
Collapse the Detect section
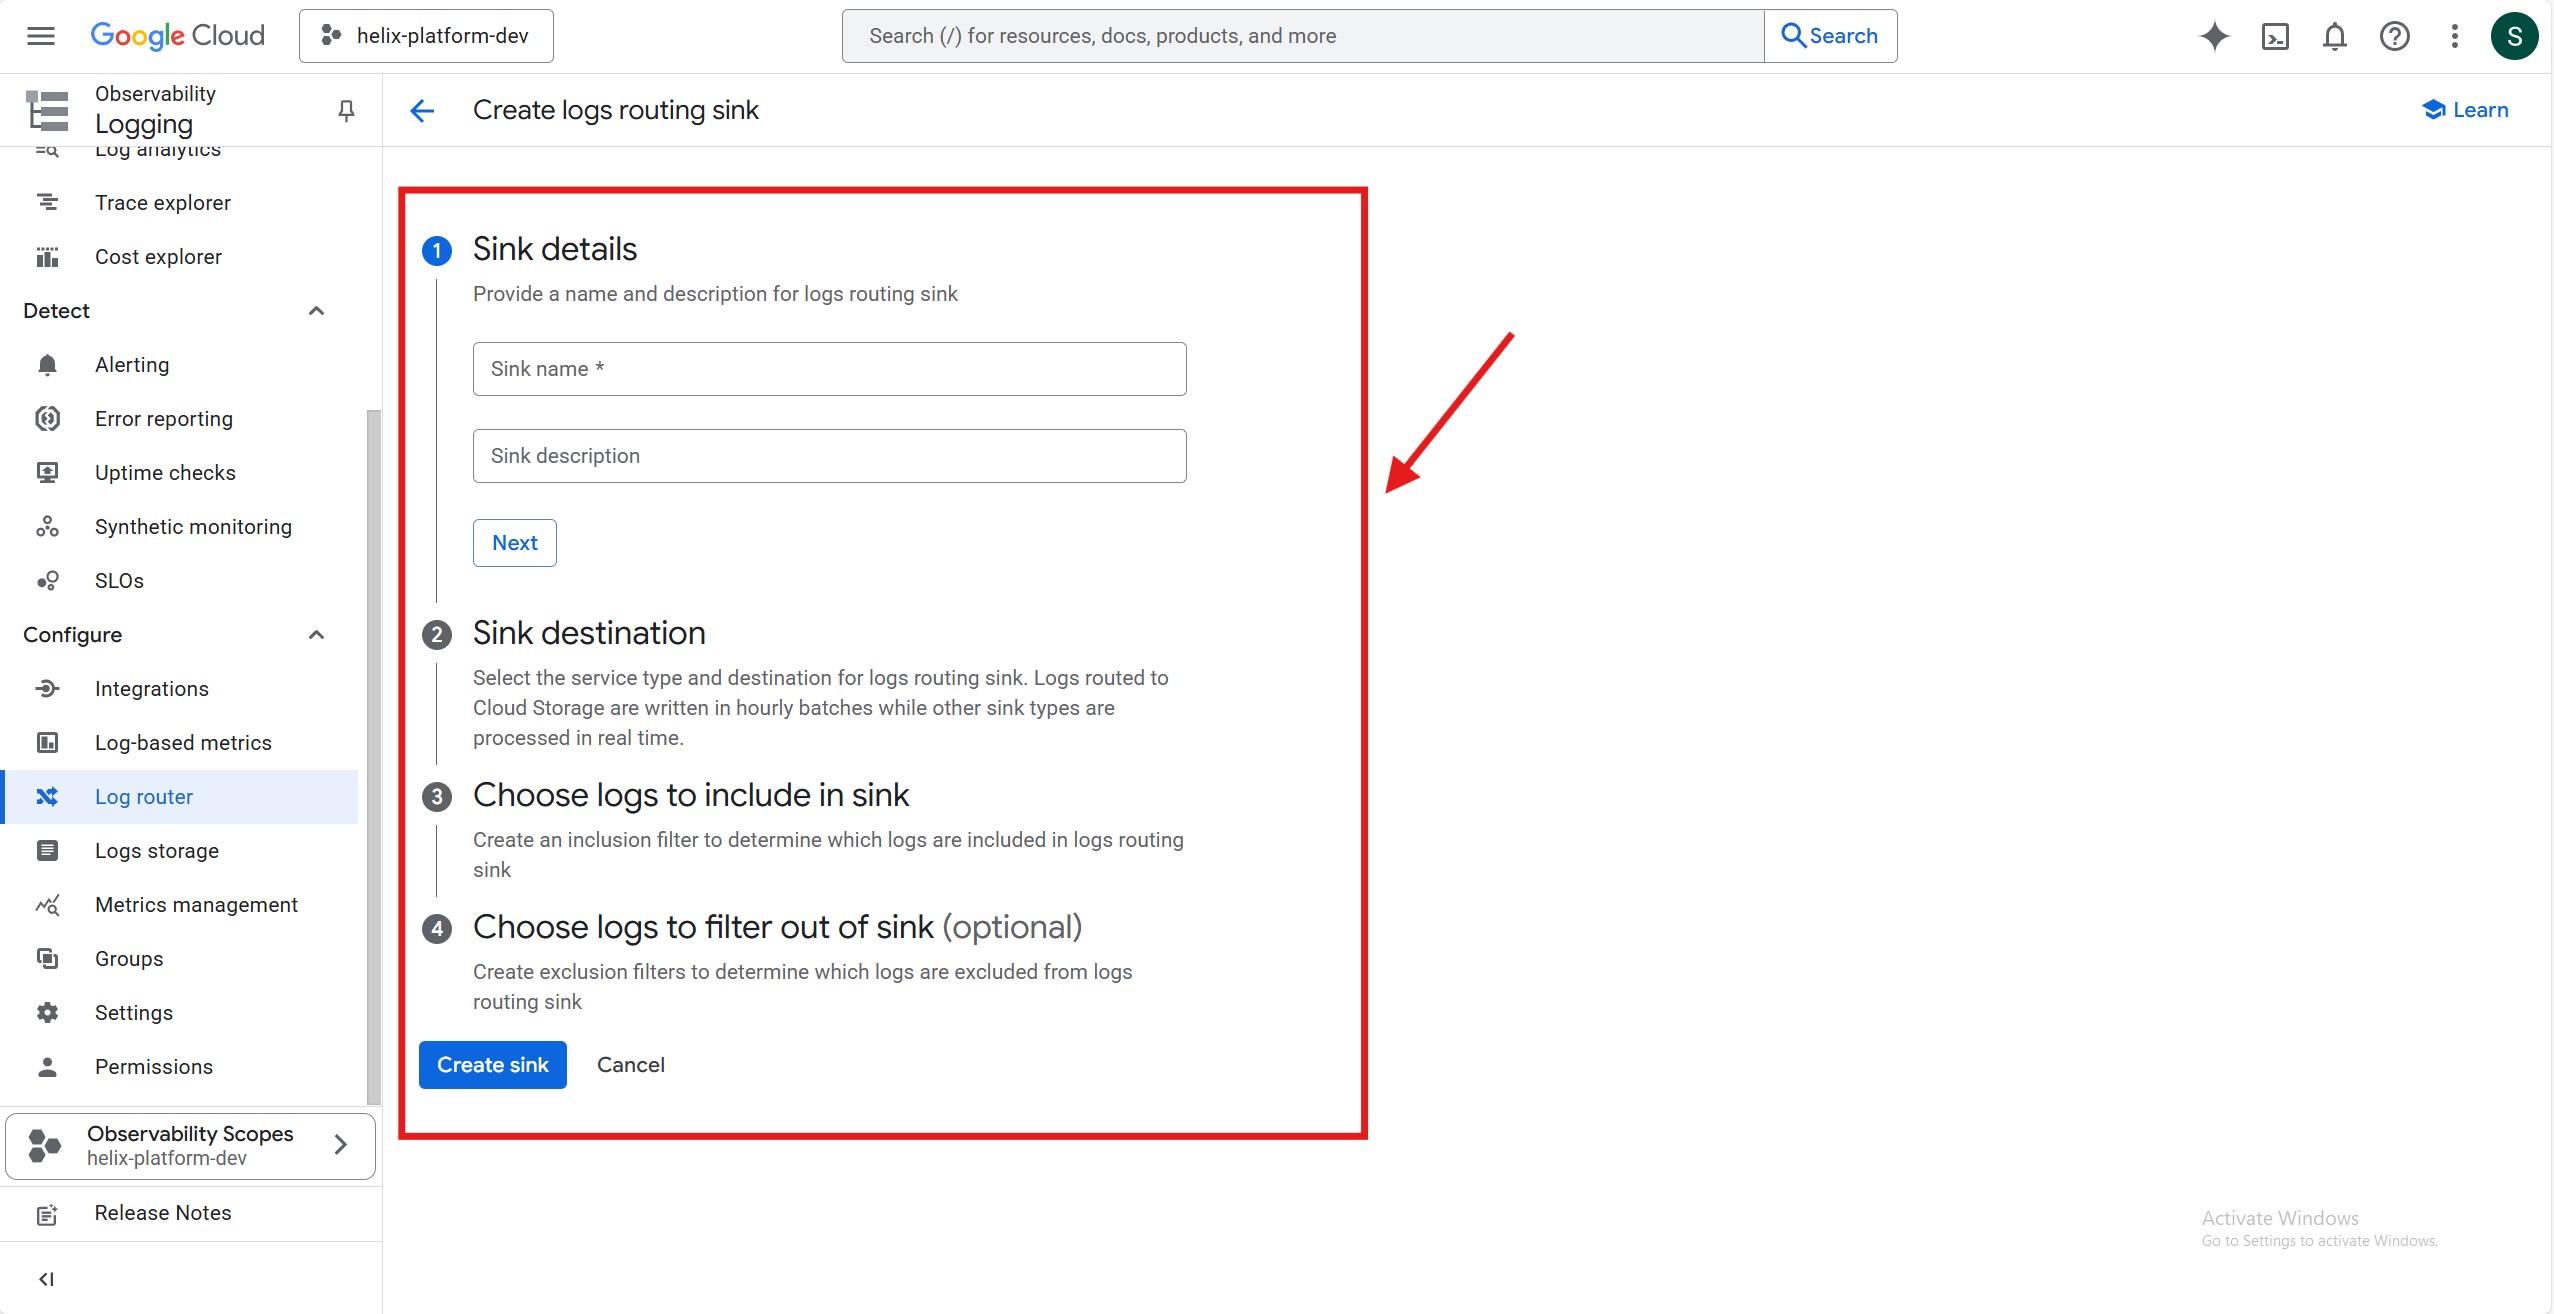click(316, 311)
